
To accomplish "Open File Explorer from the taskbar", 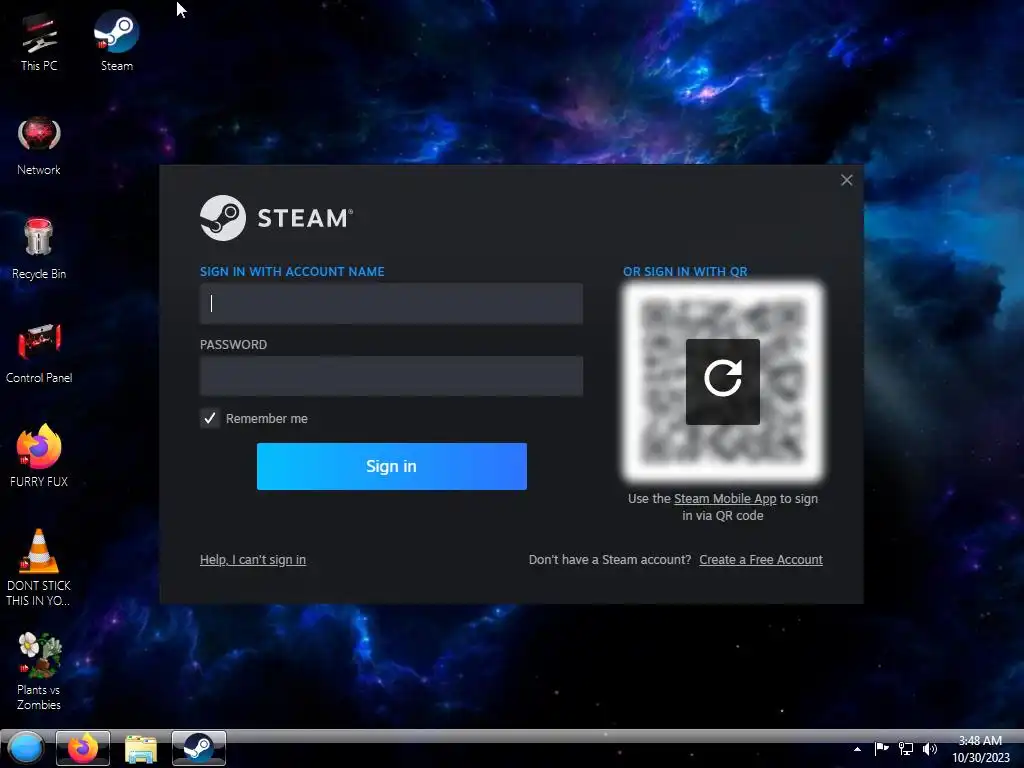I will [x=140, y=748].
